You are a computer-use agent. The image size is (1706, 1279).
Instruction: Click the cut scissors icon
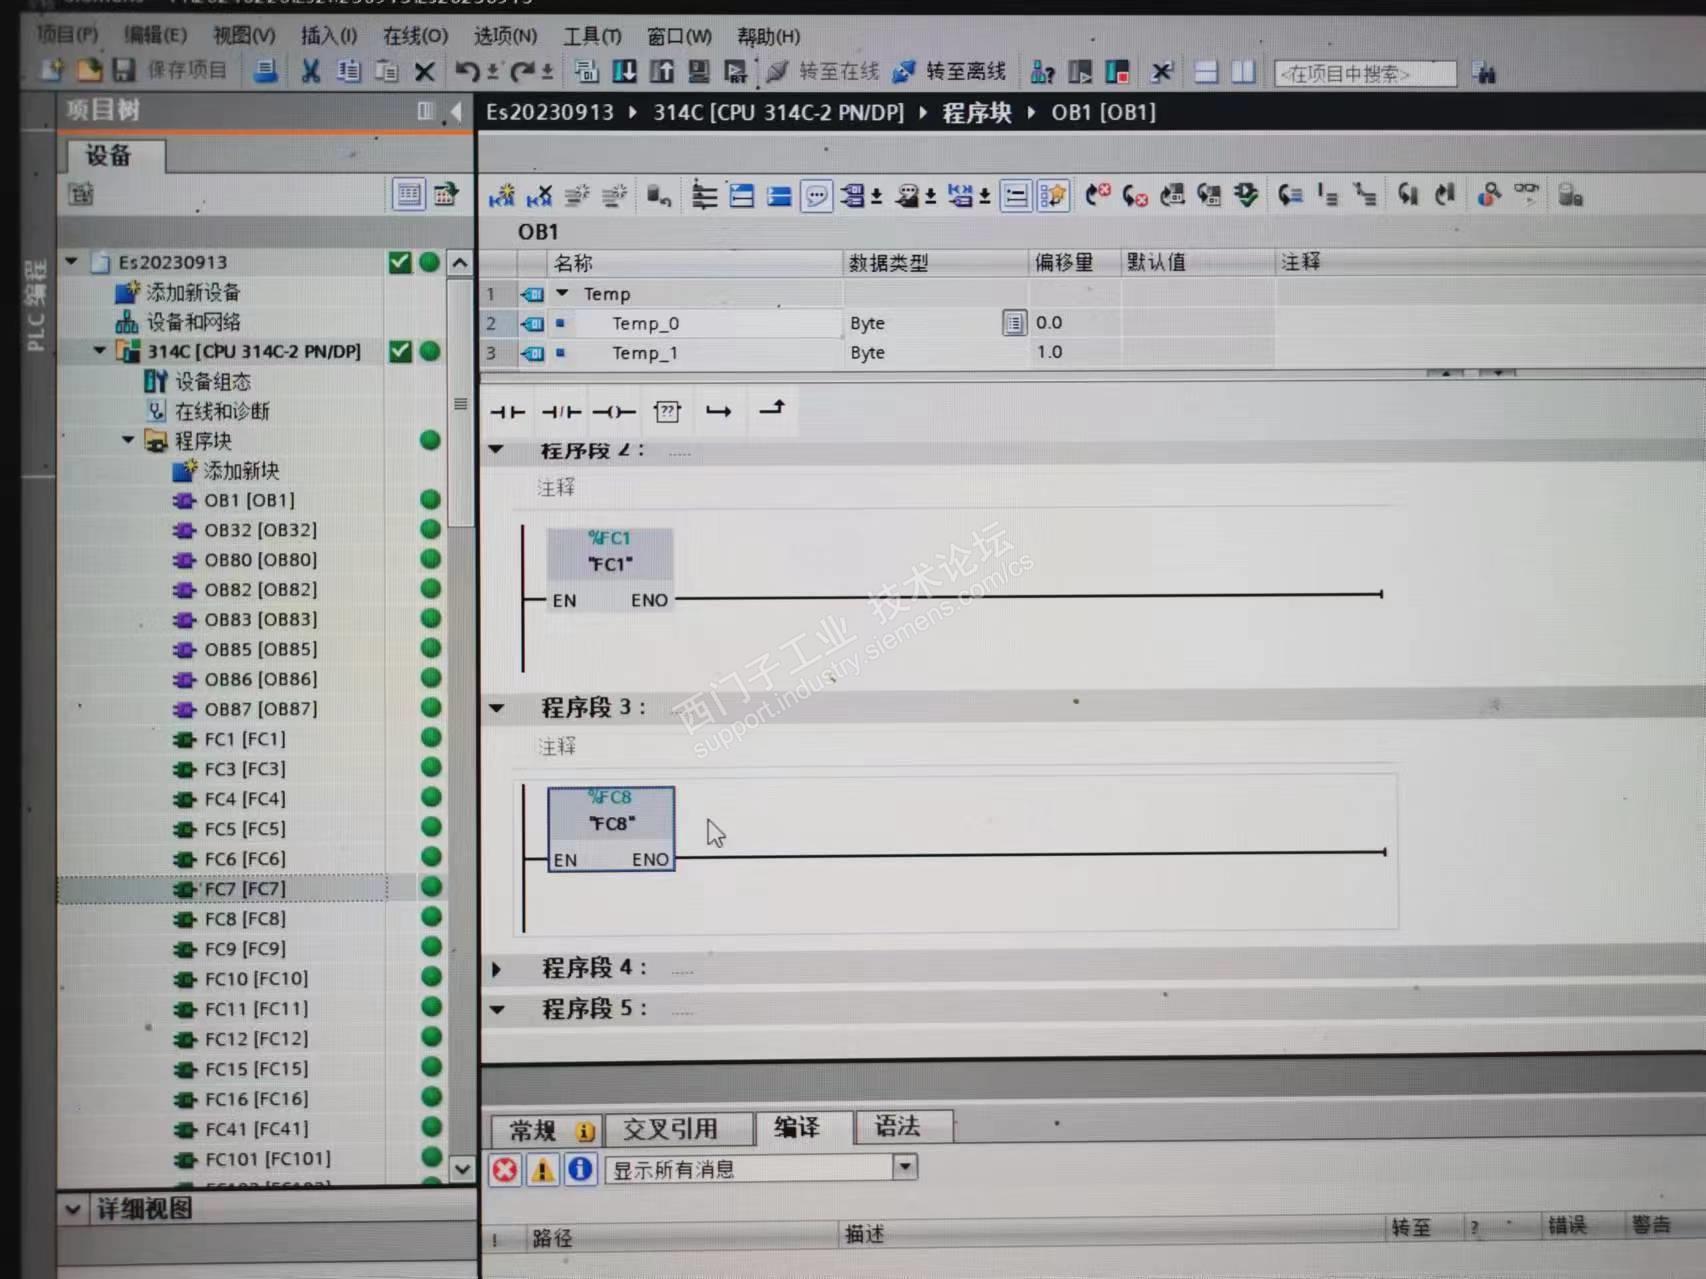310,71
